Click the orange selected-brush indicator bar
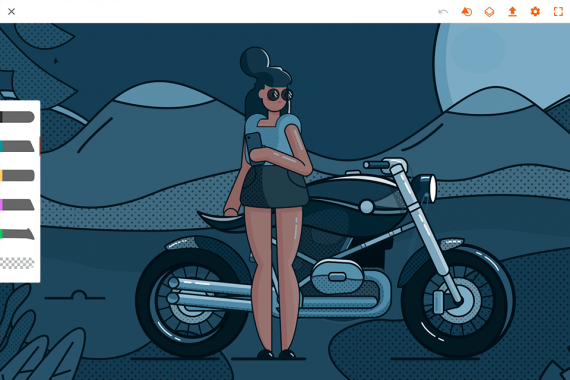 click(x=39, y=146)
